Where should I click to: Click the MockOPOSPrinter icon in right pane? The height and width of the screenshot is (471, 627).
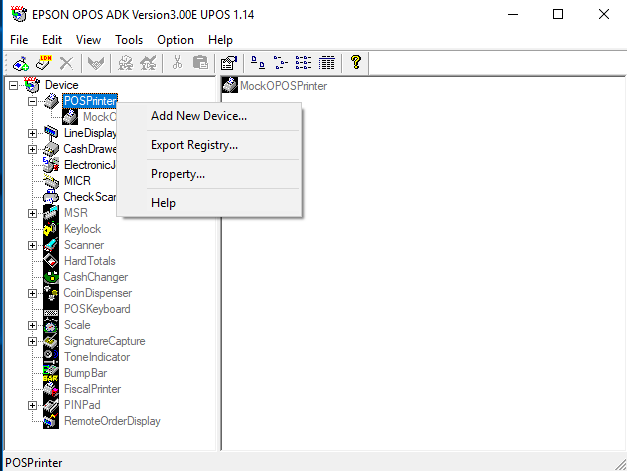click(x=230, y=85)
